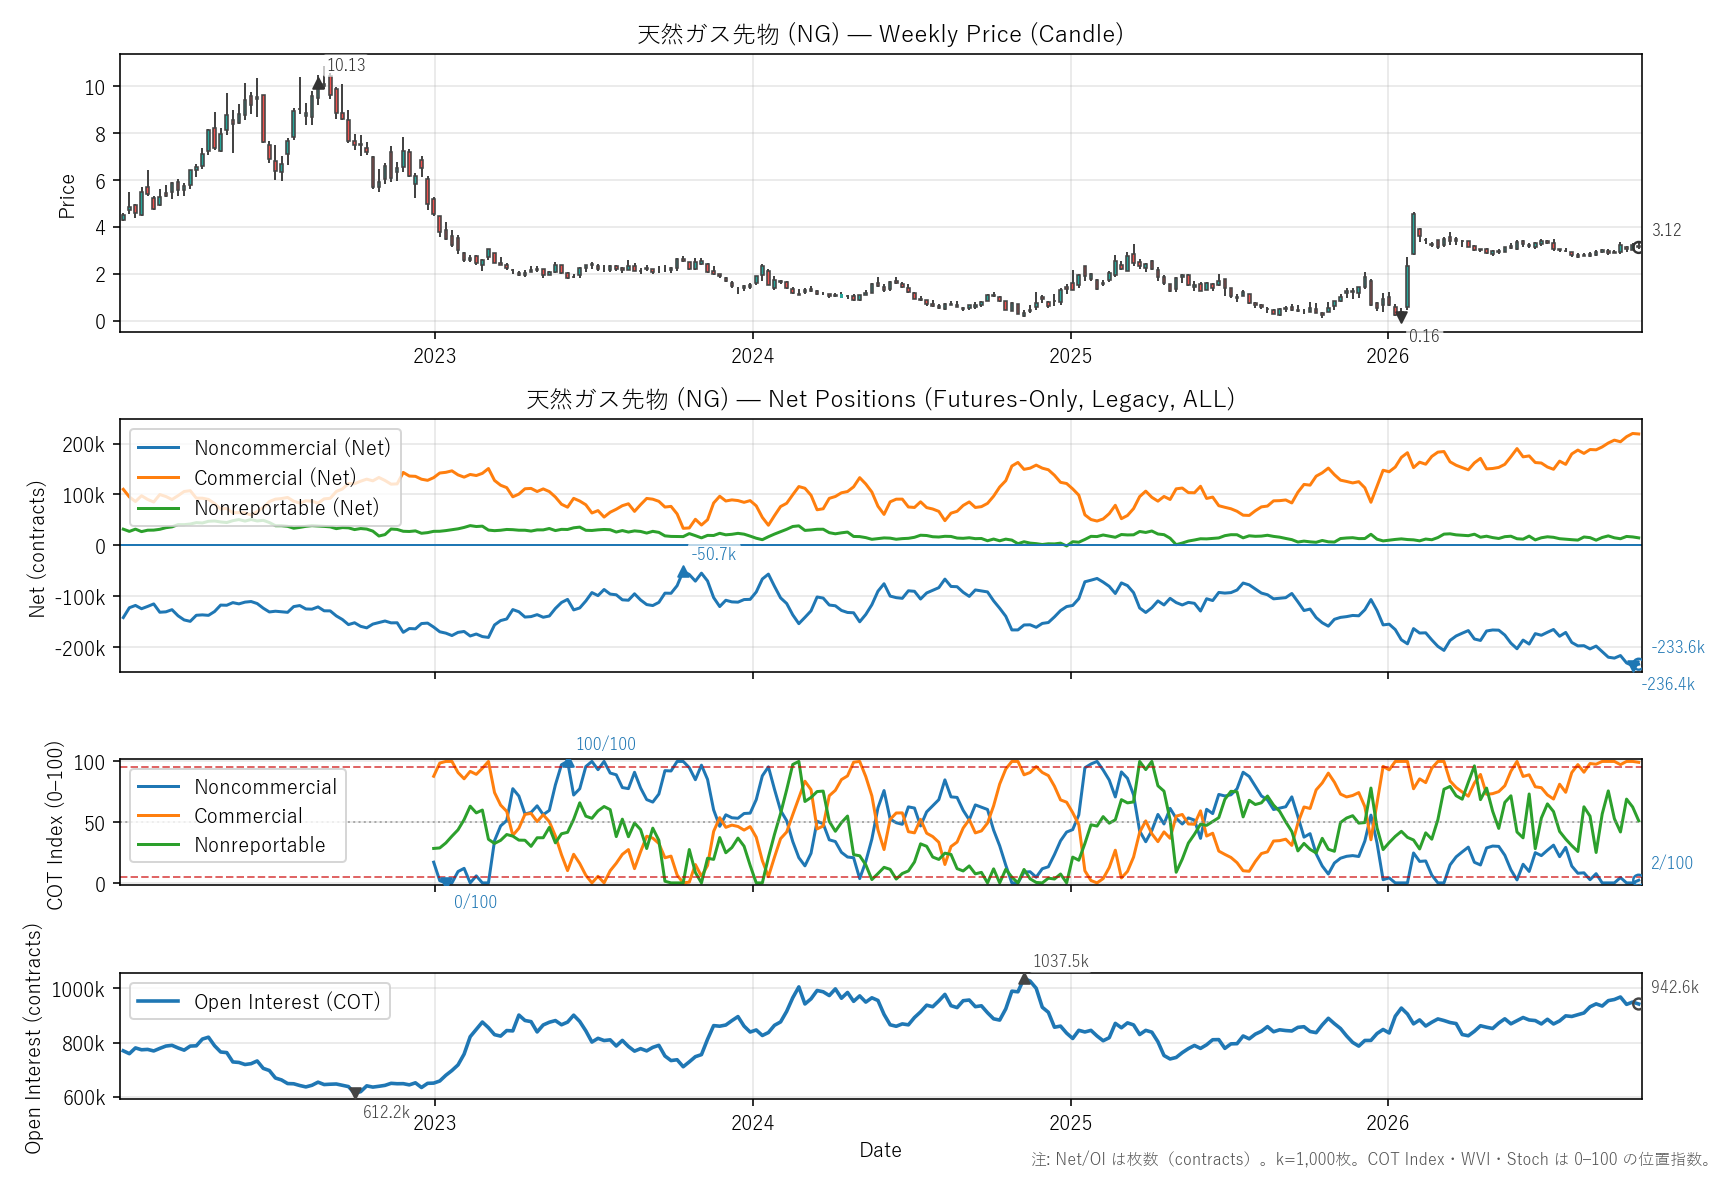Click Commercial entry in COT Index legend
The height and width of the screenshot is (1180, 1728).
point(219,816)
